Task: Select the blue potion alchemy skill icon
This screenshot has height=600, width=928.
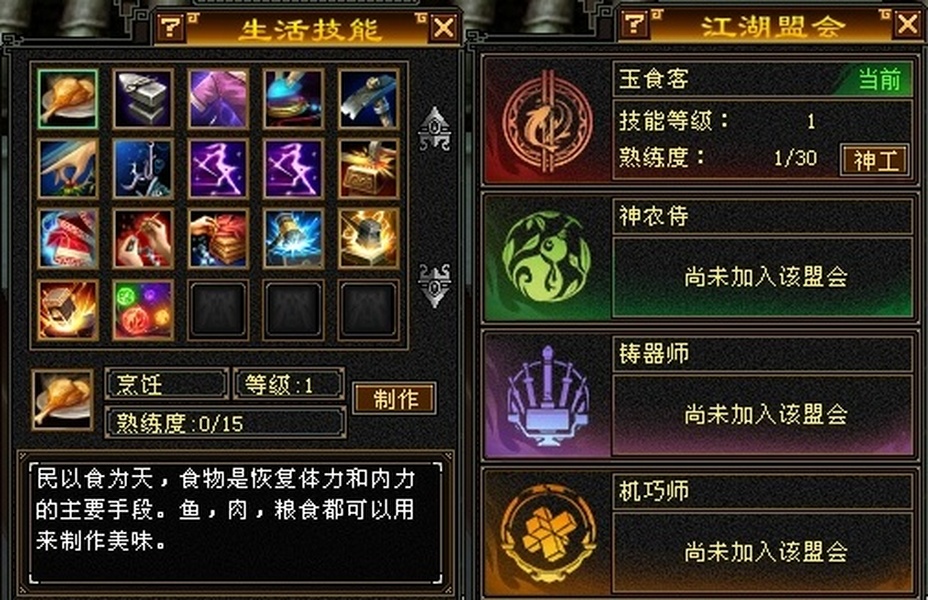Action: click(294, 99)
